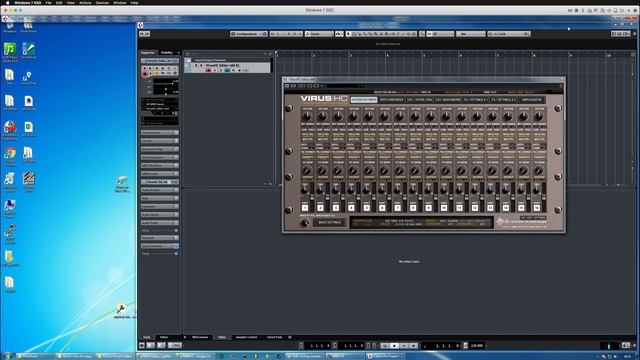
Task: Click the first icon in the VirusHC plugin header
Action: [287, 86]
